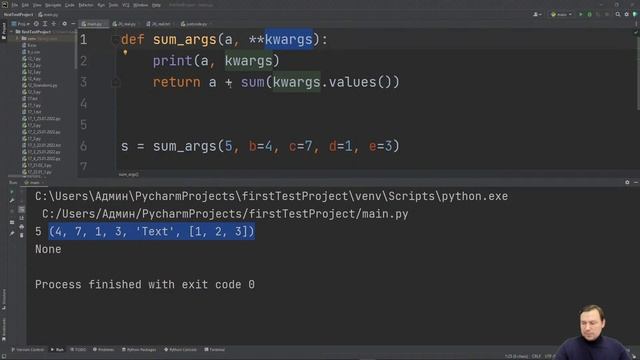Open the Help menu
The height and width of the screenshot is (360, 640).
click(156, 5)
